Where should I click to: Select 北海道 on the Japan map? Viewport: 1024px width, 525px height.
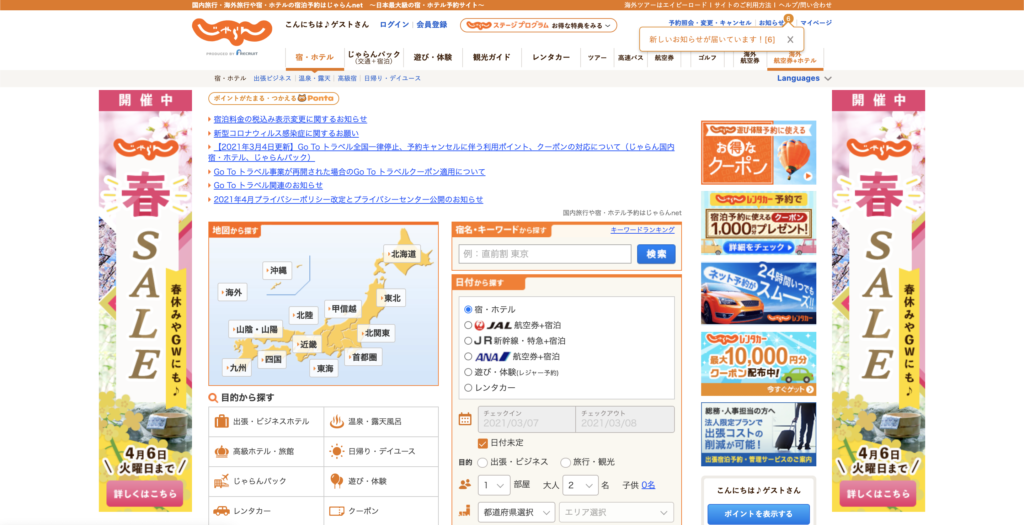(404, 253)
